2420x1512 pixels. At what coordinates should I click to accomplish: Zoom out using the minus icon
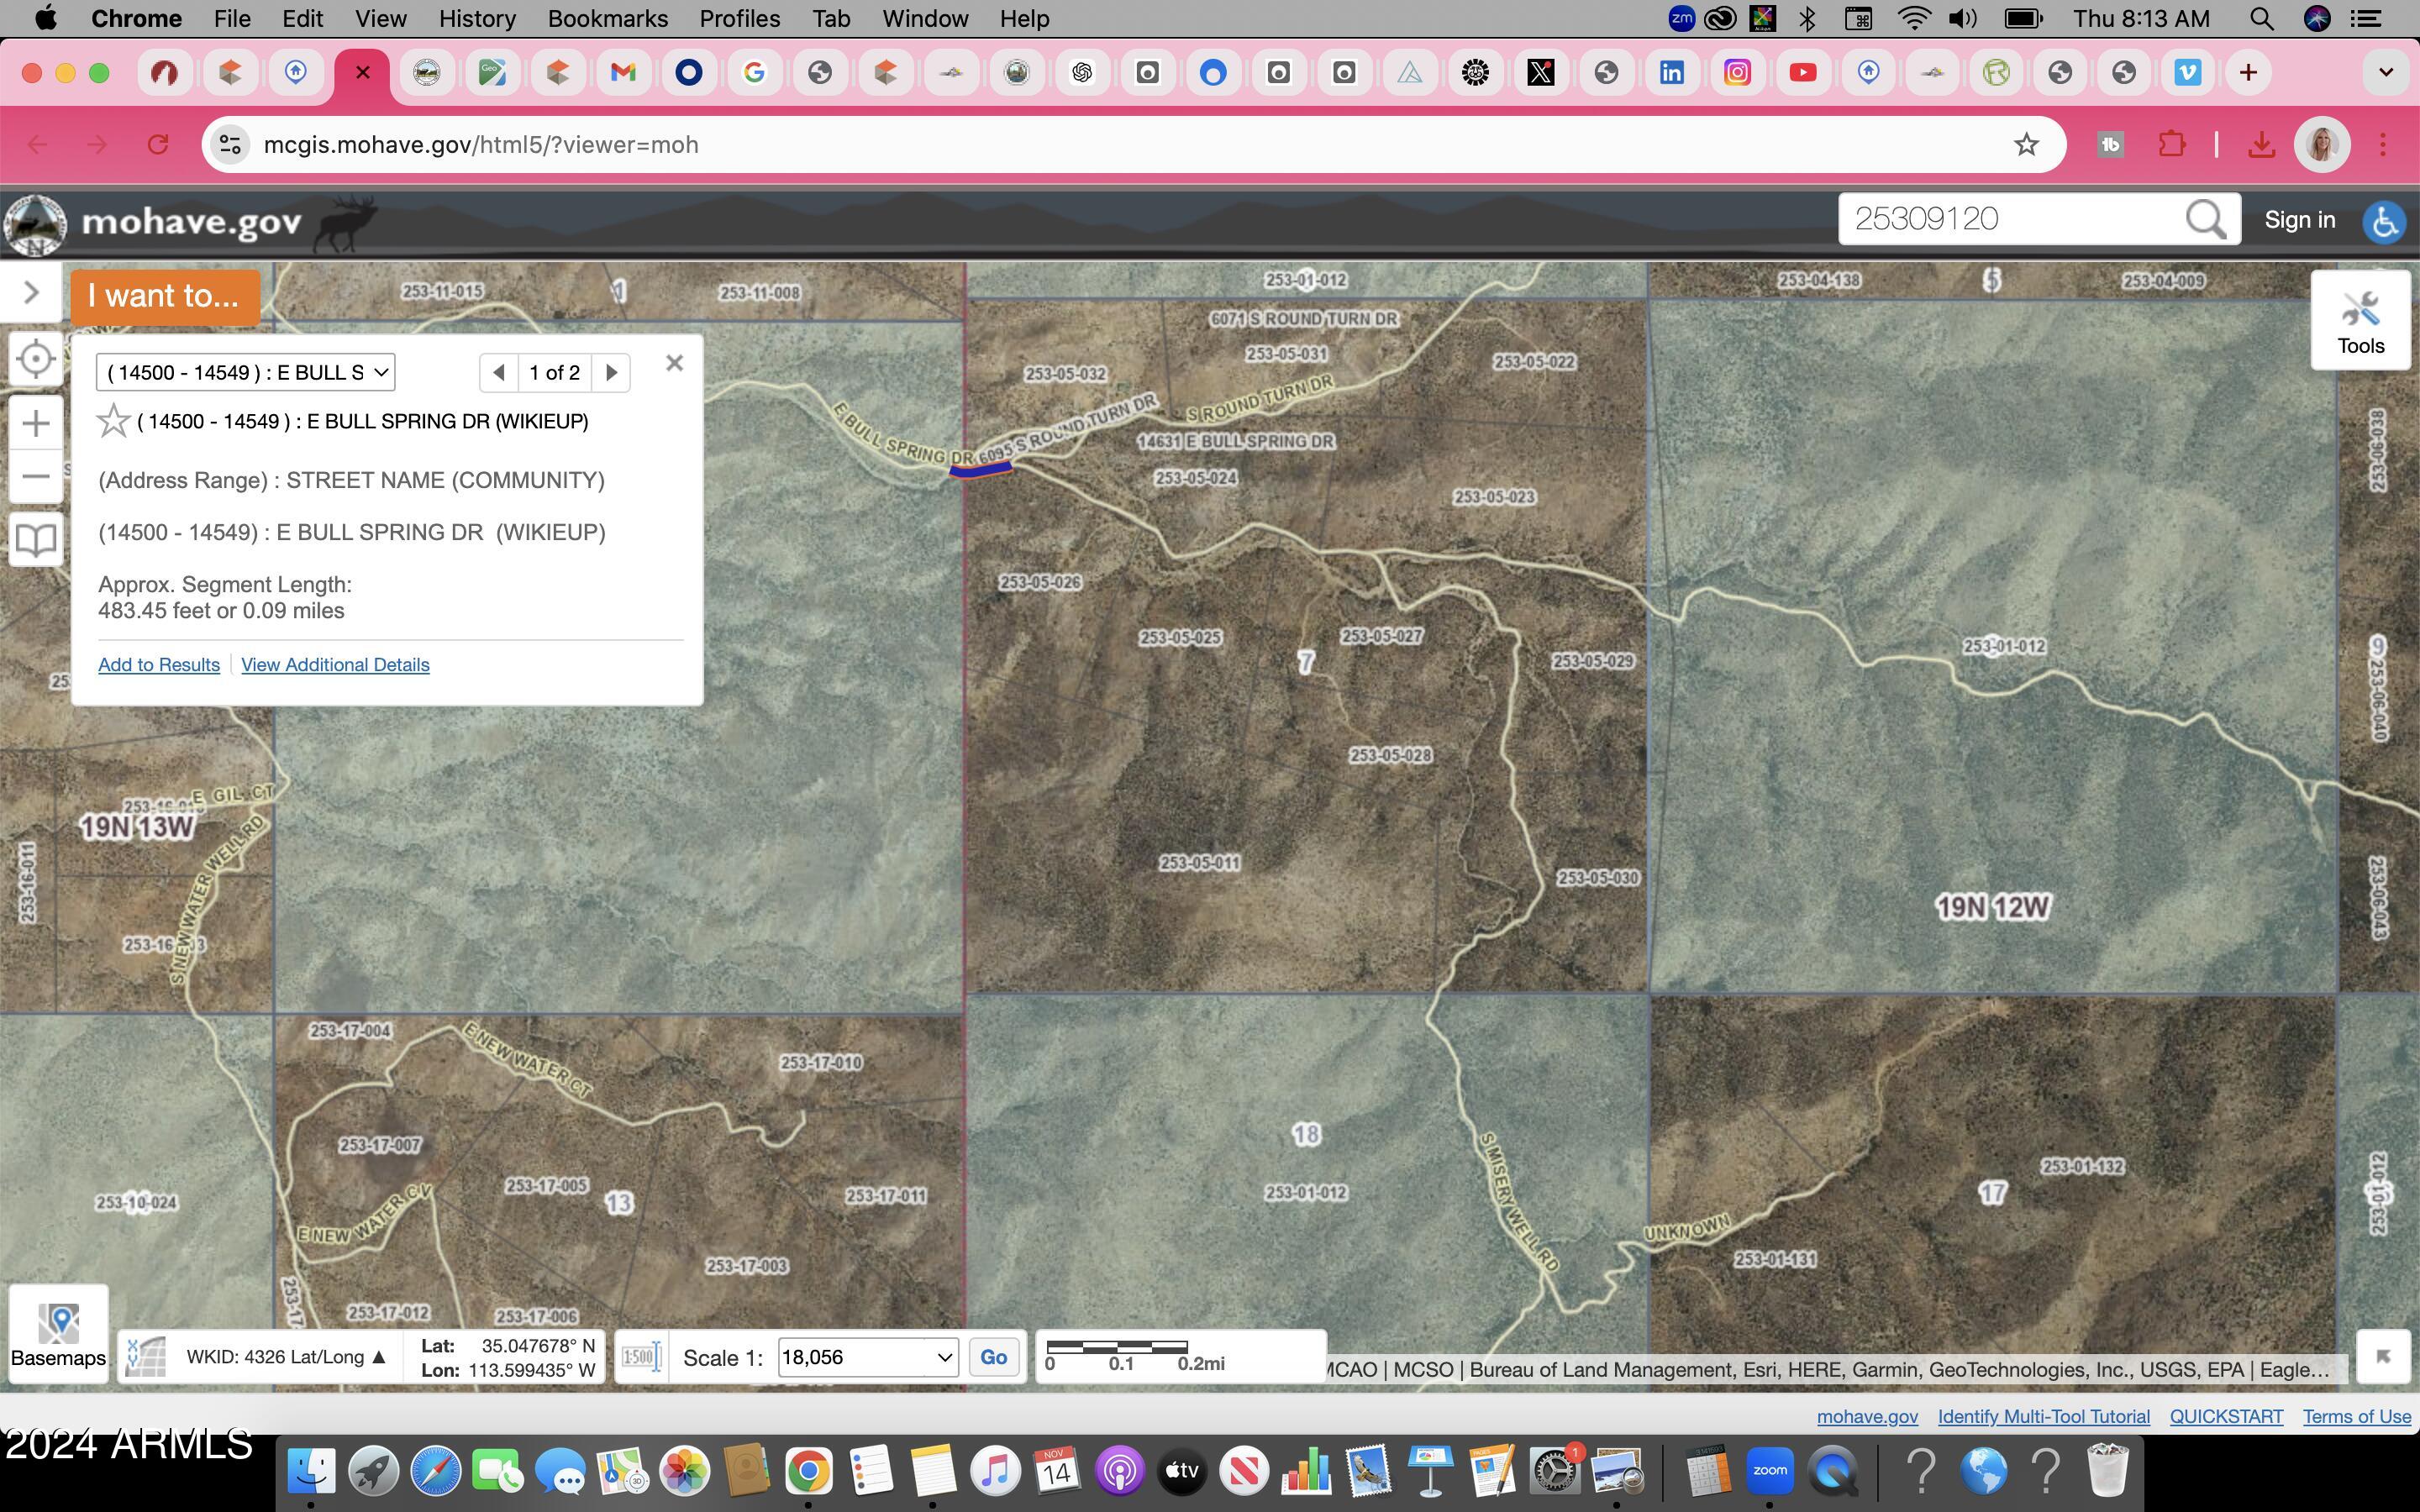click(36, 477)
